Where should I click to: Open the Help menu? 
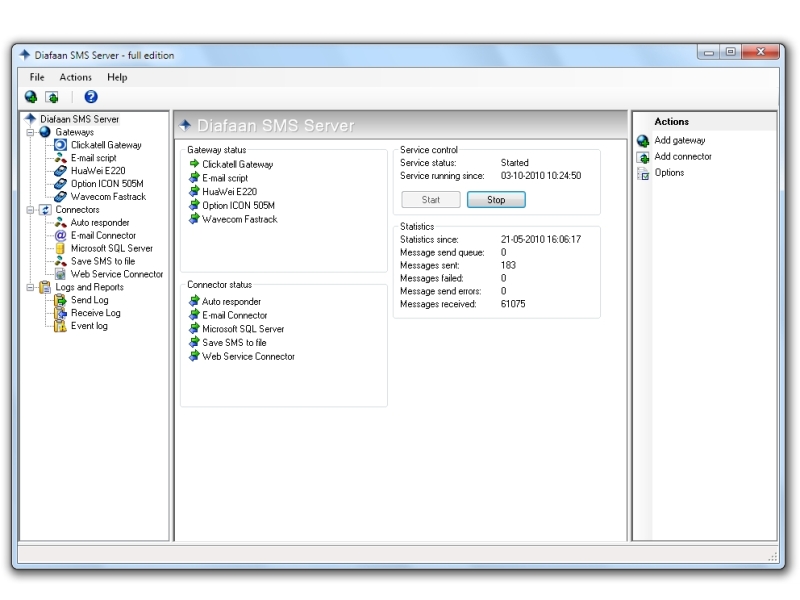pos(117,77)
